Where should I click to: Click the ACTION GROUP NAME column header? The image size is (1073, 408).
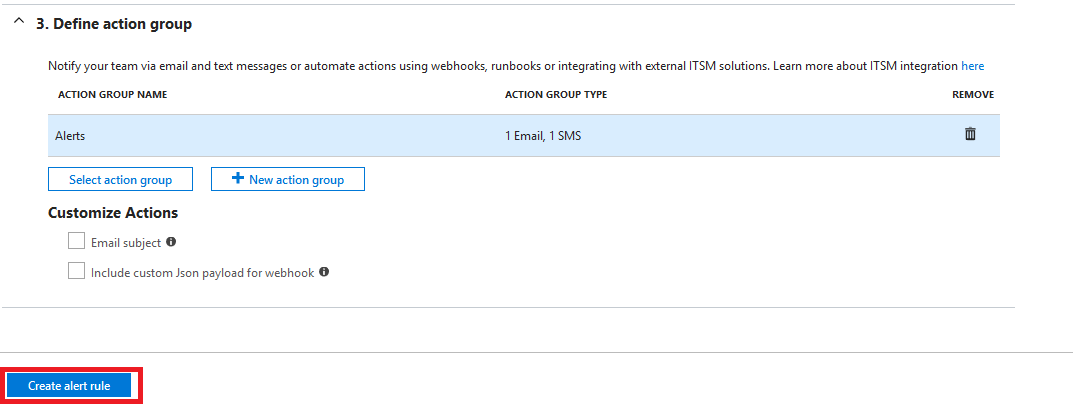pyautogui.click(x=113, y=94)
